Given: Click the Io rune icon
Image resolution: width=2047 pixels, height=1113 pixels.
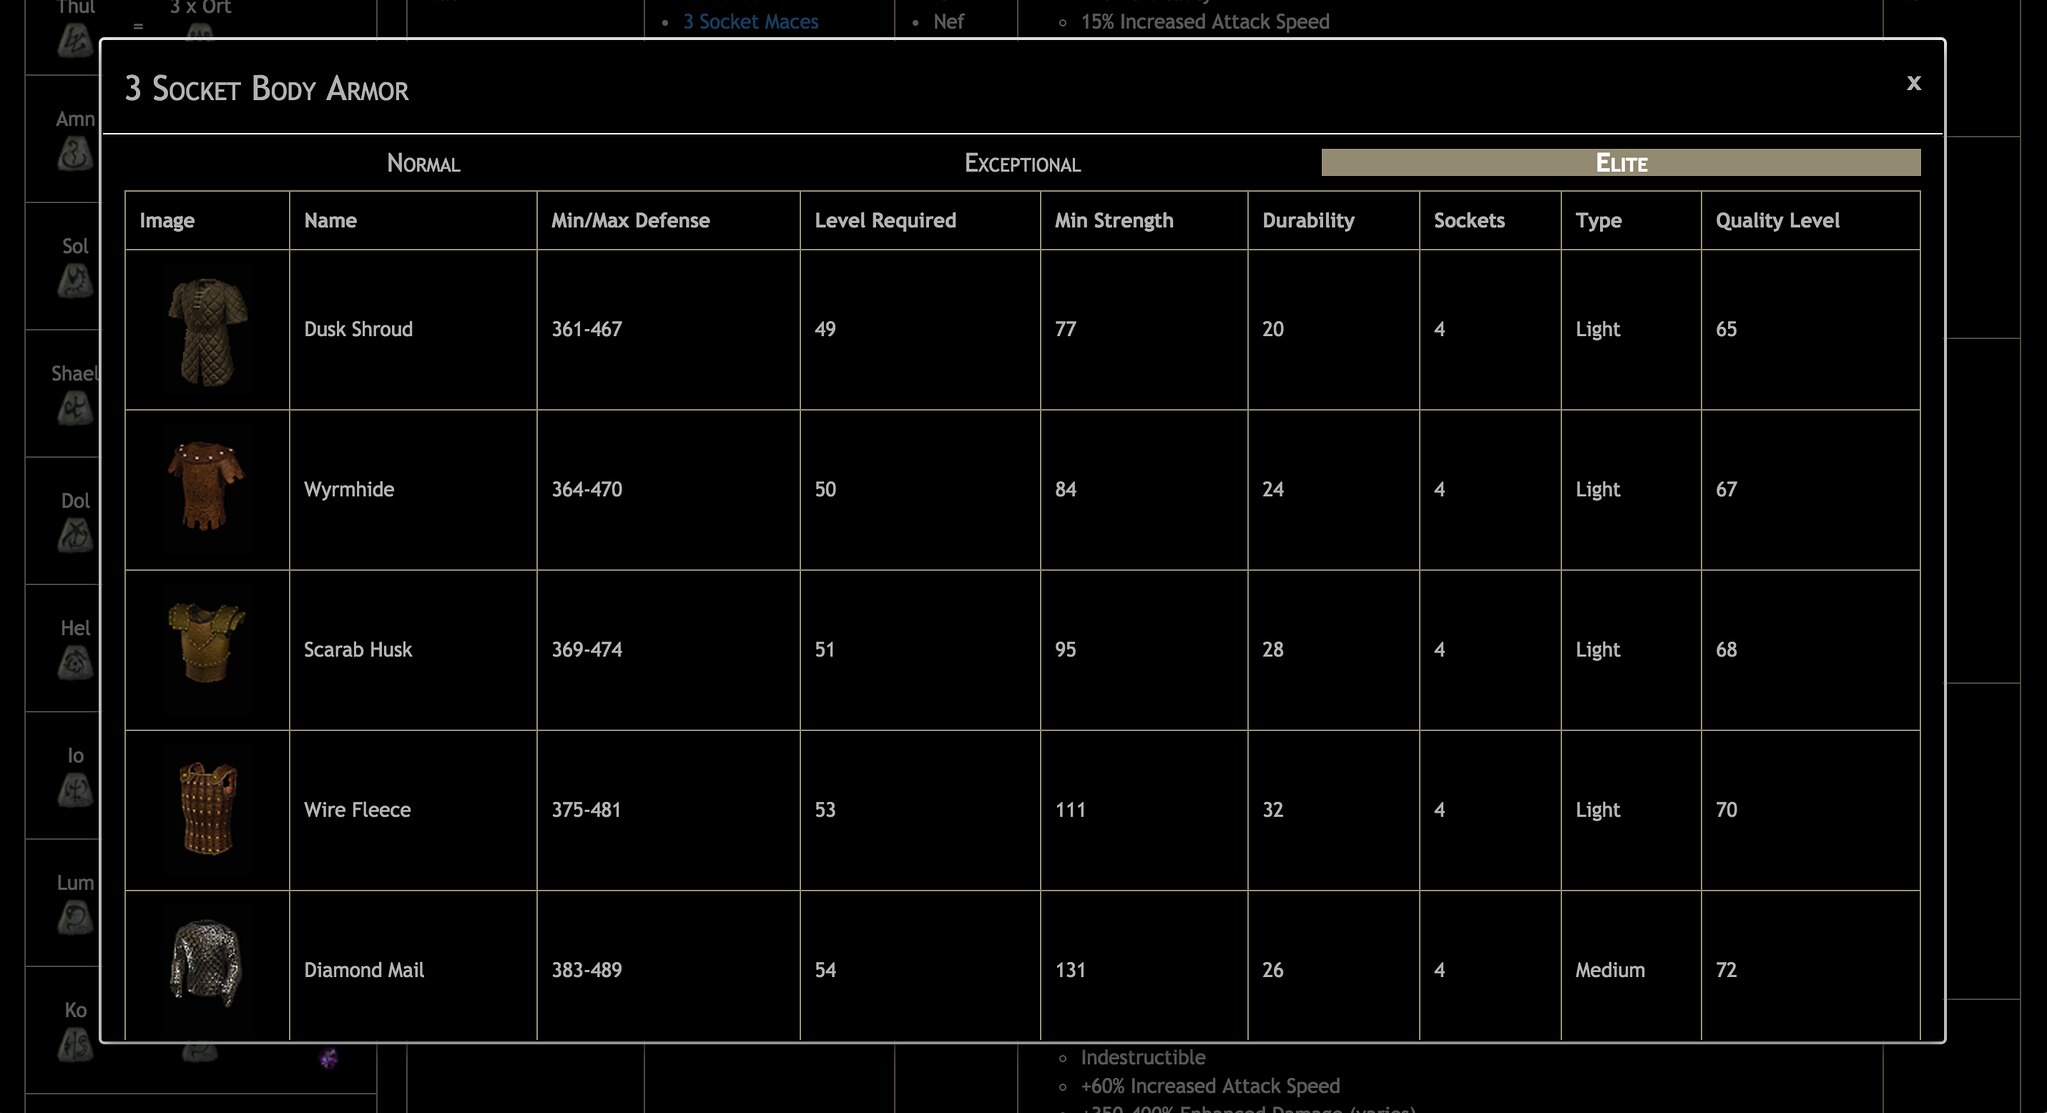Looking at the screenshot, I should tap(75, 790).
